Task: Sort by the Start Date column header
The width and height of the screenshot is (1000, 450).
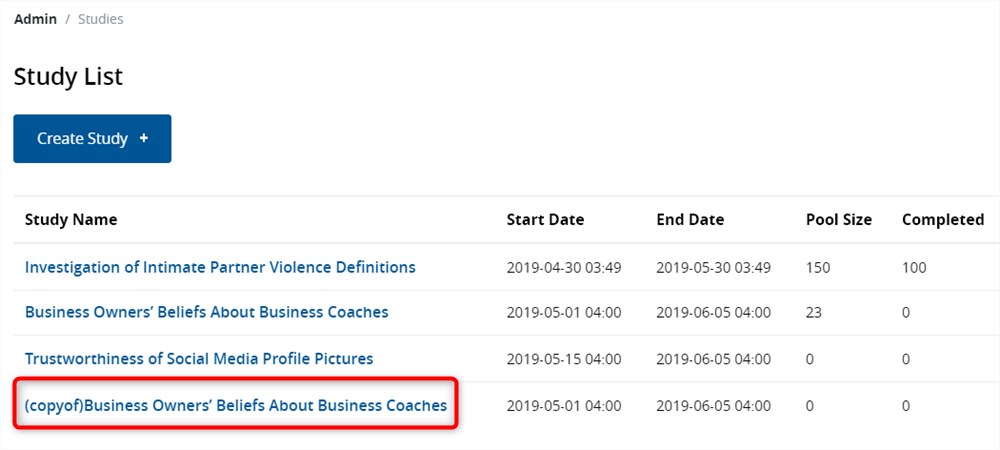Action: click(545, 220)
